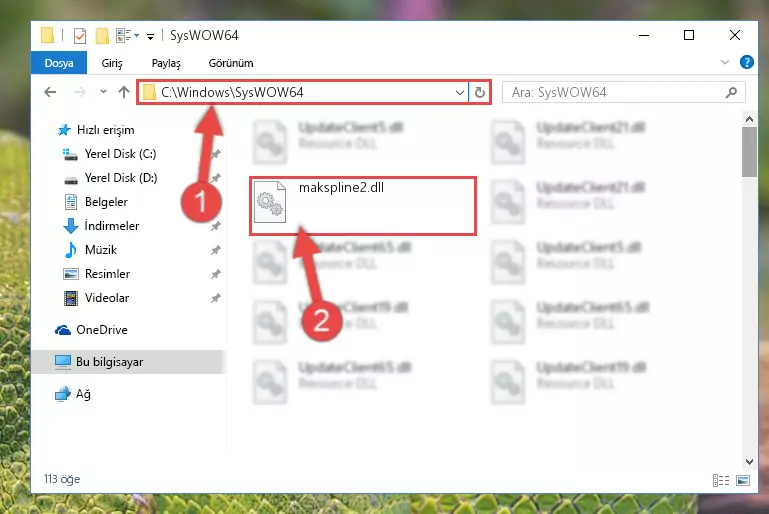
Task: Select Hızlı erişim in the navigation pane
Action: point(105,130)
